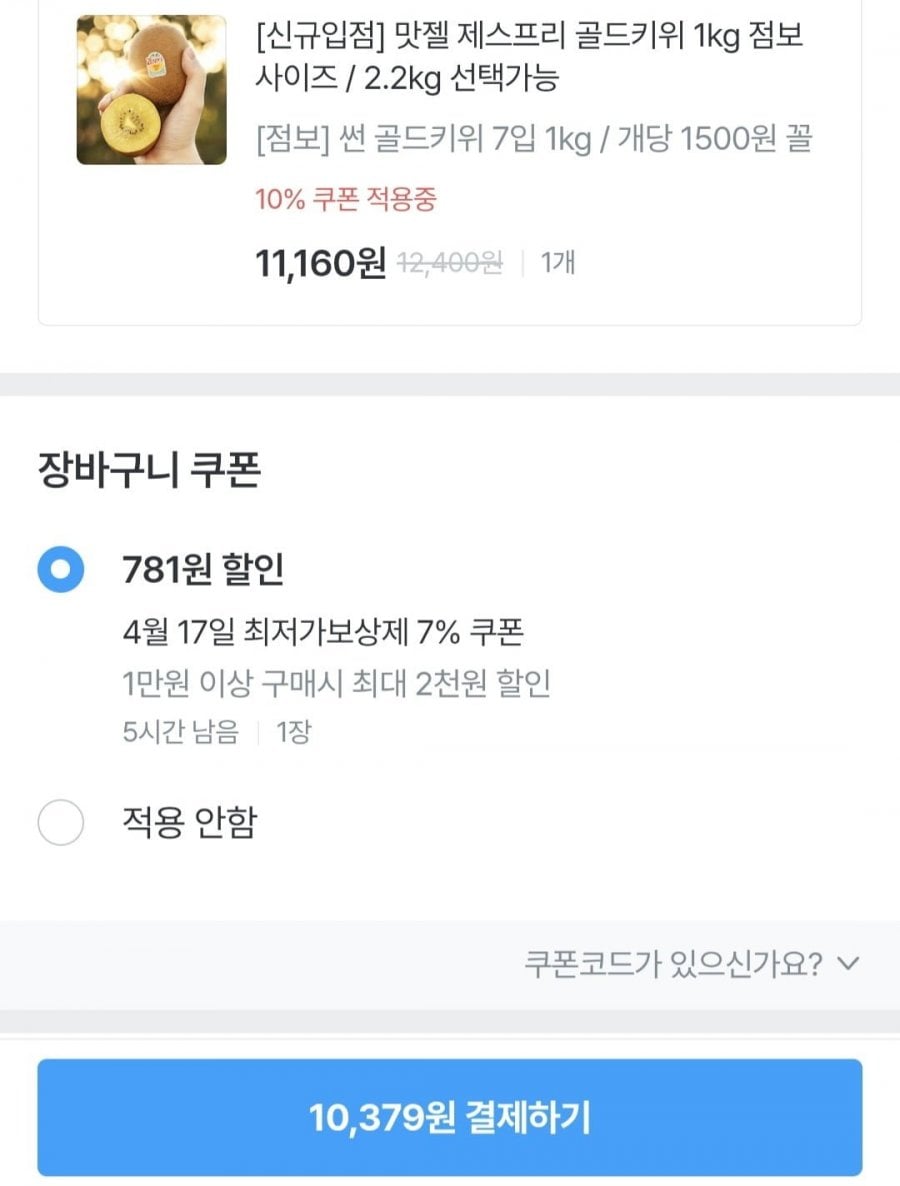Screen dimensions: 900x1186
Task: Tap the 10% 쿠폰 적용중 notice
Action: (346, 199)
